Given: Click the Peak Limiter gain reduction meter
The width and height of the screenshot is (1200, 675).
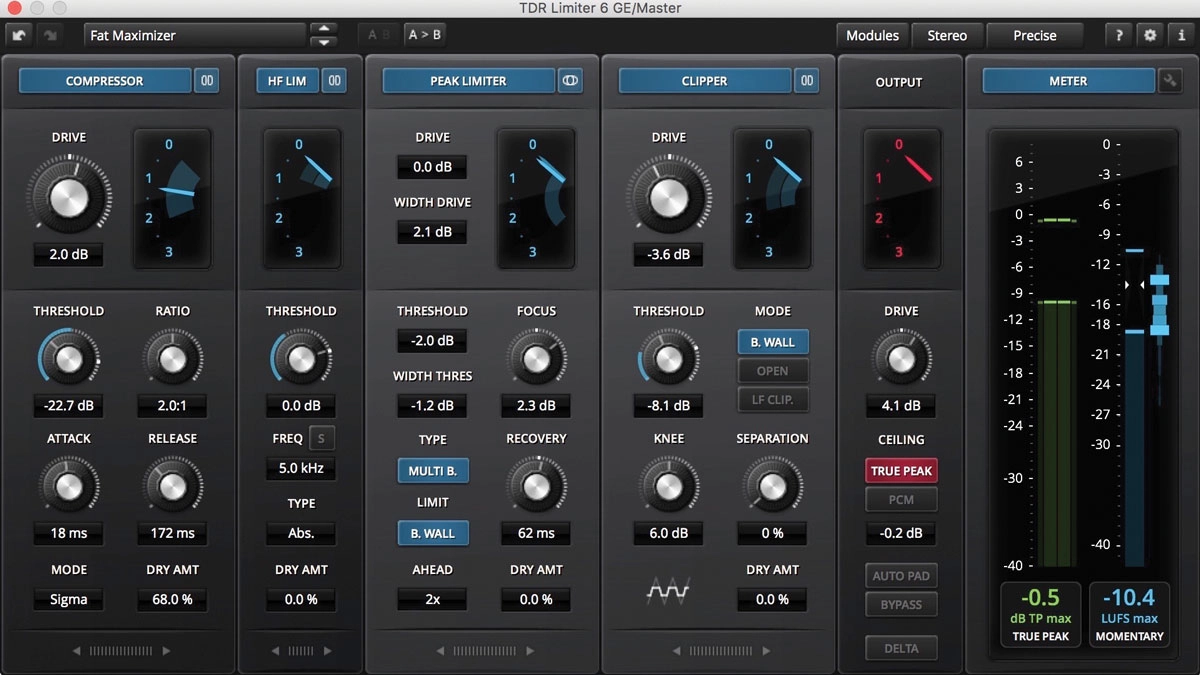Looking at the screenshot, I should 536,198.
